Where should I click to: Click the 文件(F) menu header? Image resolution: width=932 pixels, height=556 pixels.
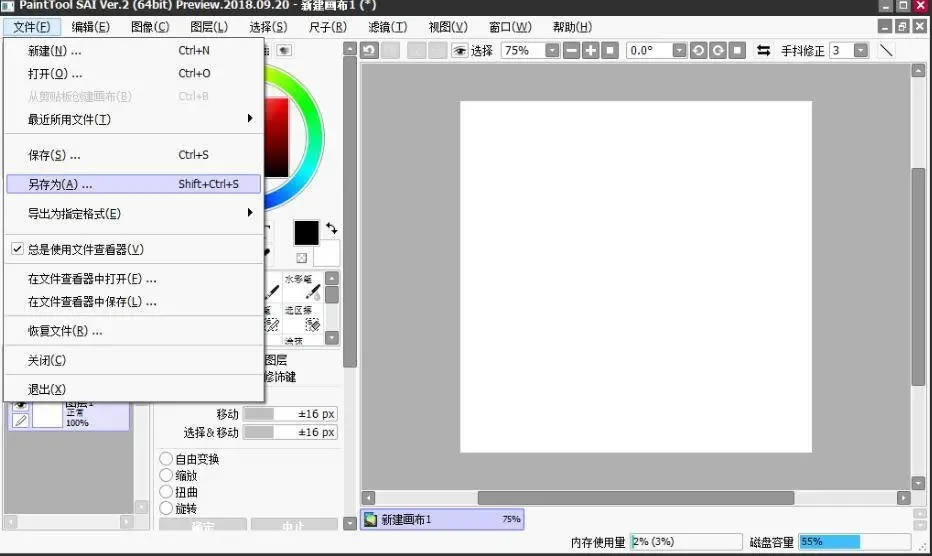click(32, 27)
